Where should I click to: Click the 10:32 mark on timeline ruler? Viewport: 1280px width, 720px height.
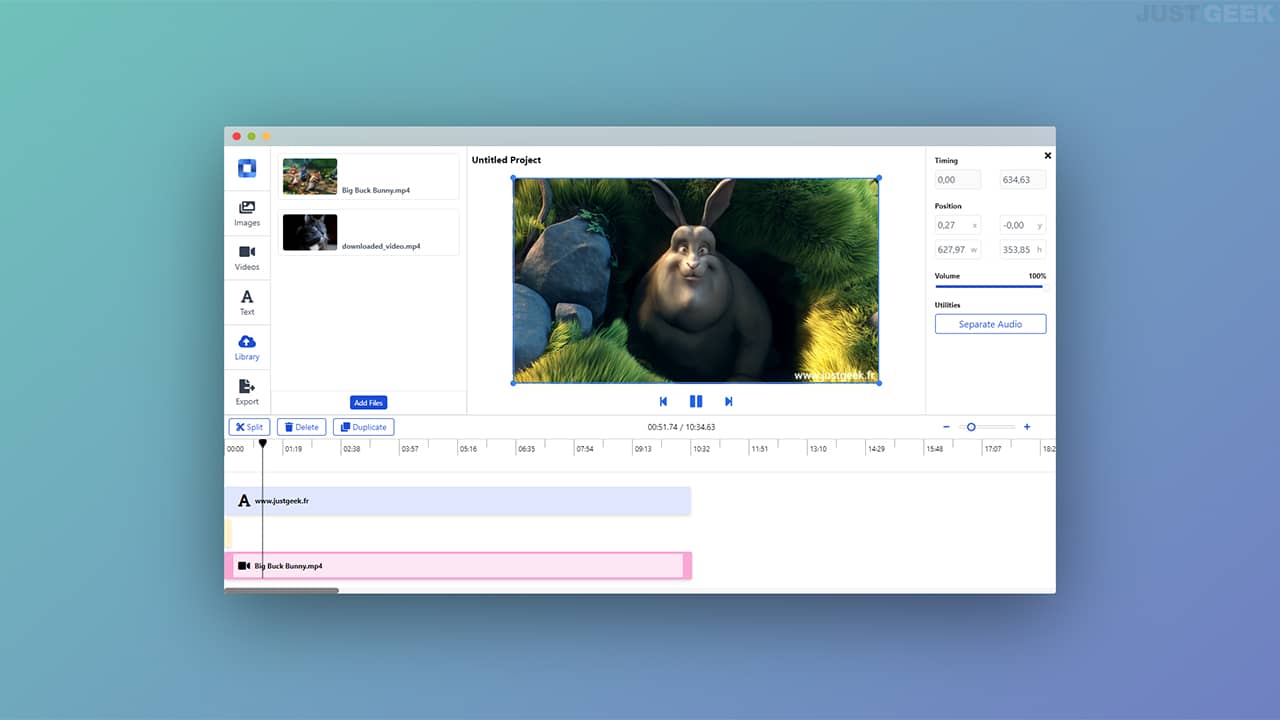pyautogui.click(x=701, y=449)
